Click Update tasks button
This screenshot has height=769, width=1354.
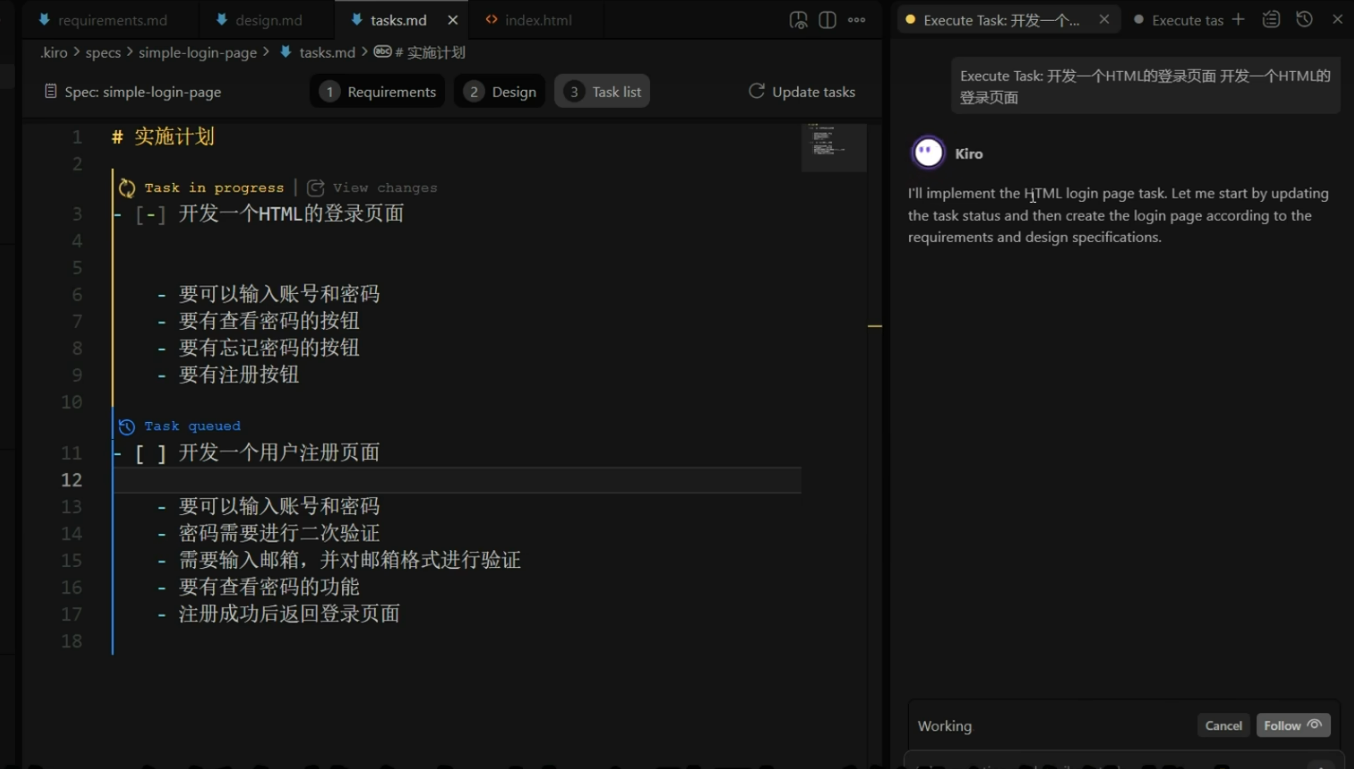click(802, 91)
